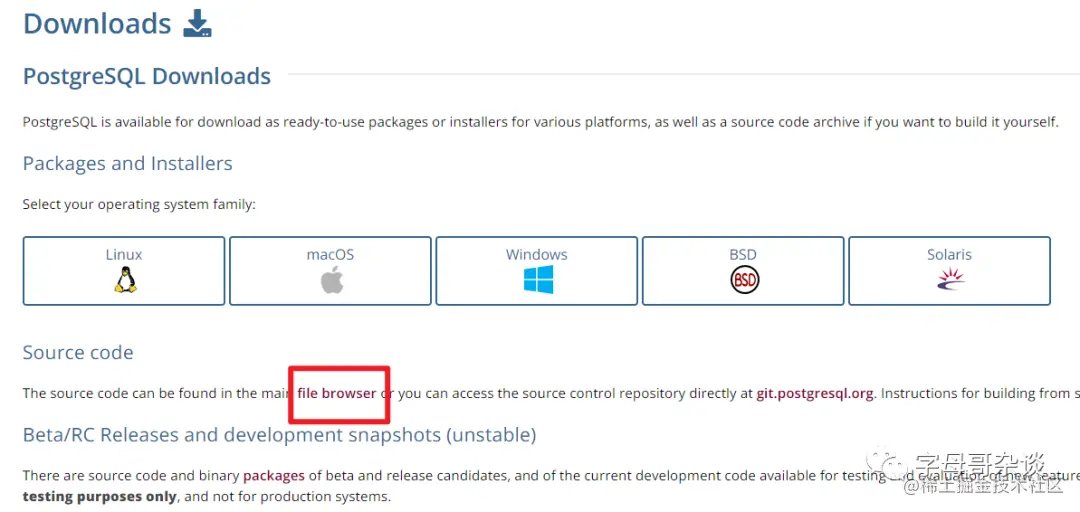Click the Solaris label text
Image resolution: width=1080 pixels, height=512 pixels.
[x=949, y=254]
